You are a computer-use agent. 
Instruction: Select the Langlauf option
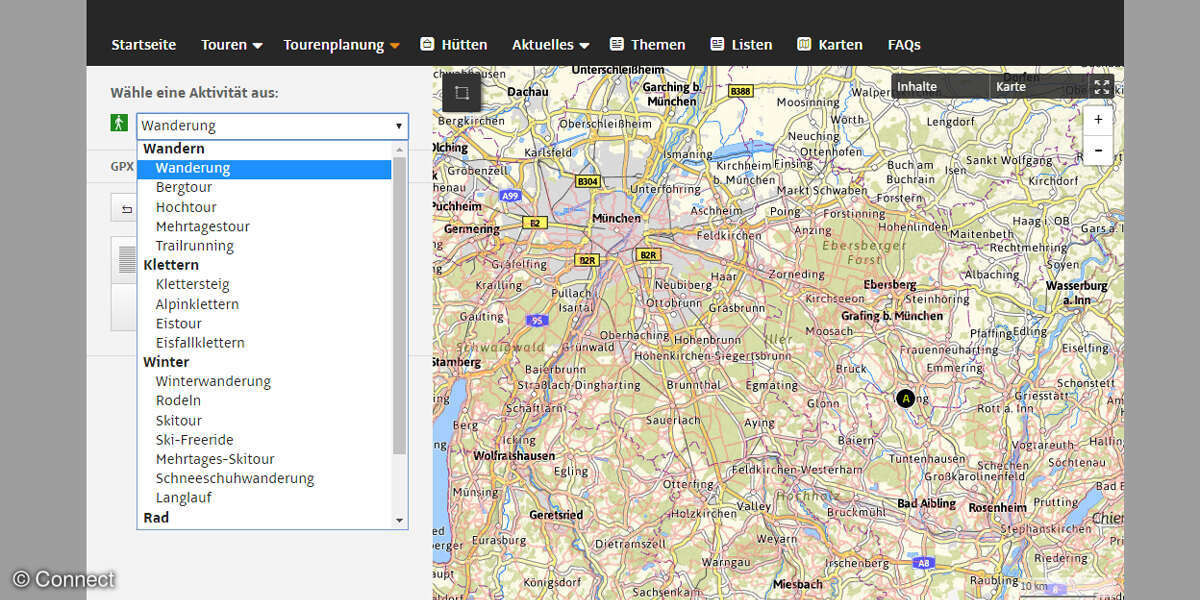265,498
